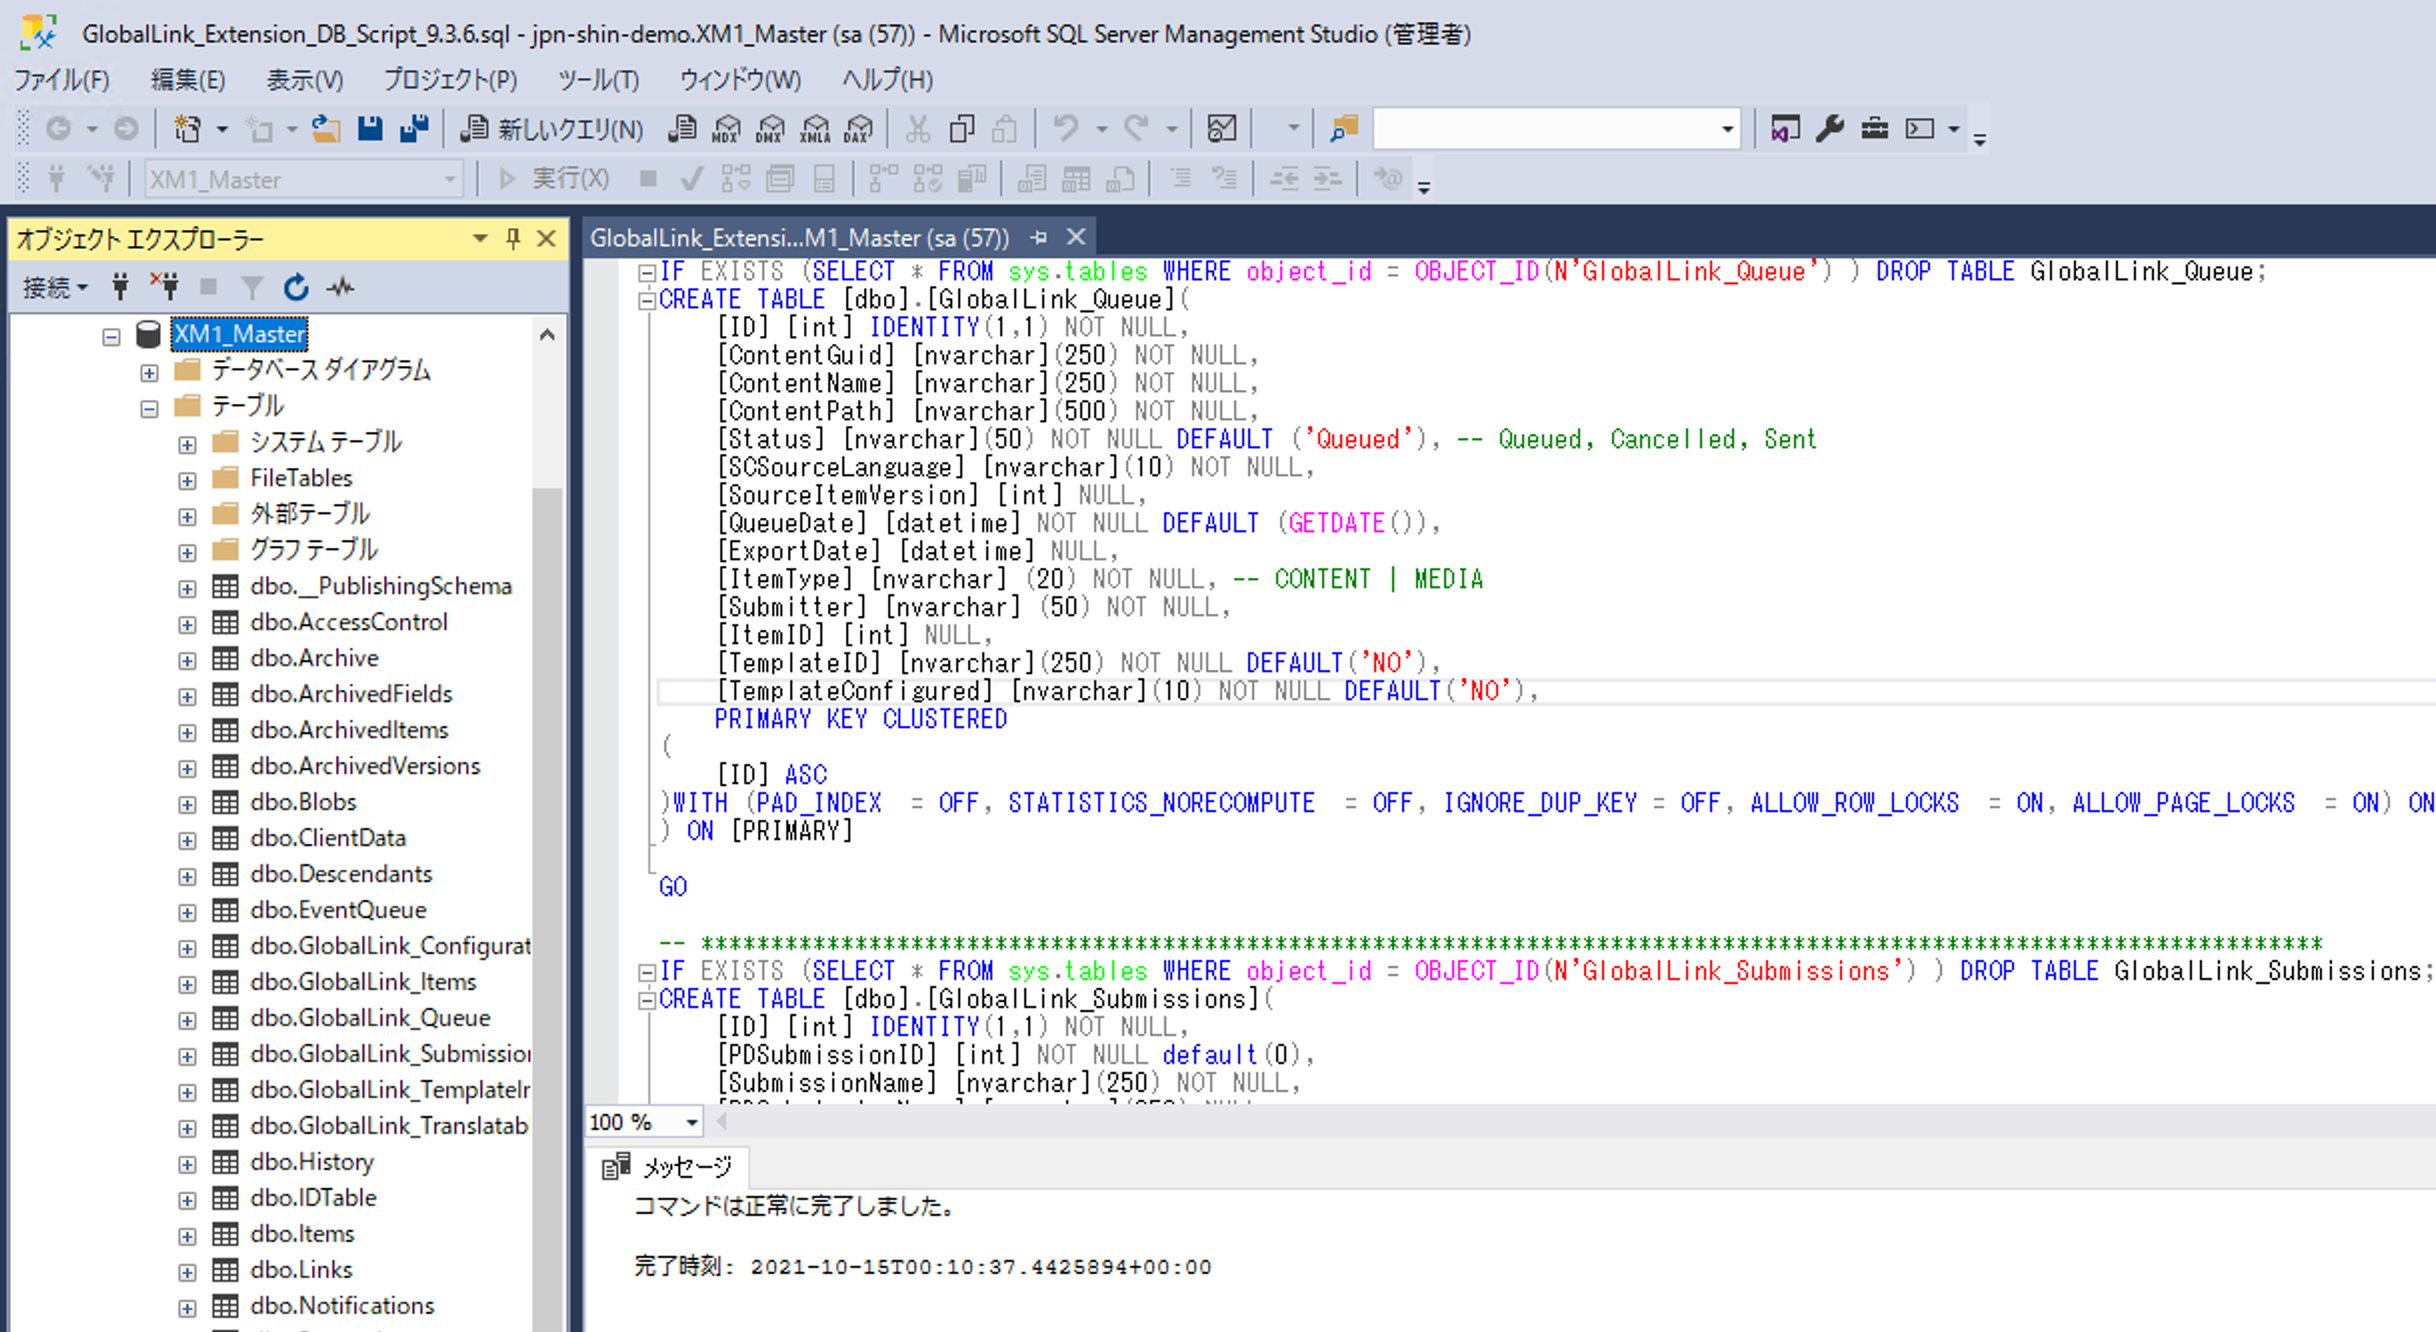2436x1332 pixels.
Task: Click the Connect plug icon in Object Explorer
Action: tap(120, 288)
